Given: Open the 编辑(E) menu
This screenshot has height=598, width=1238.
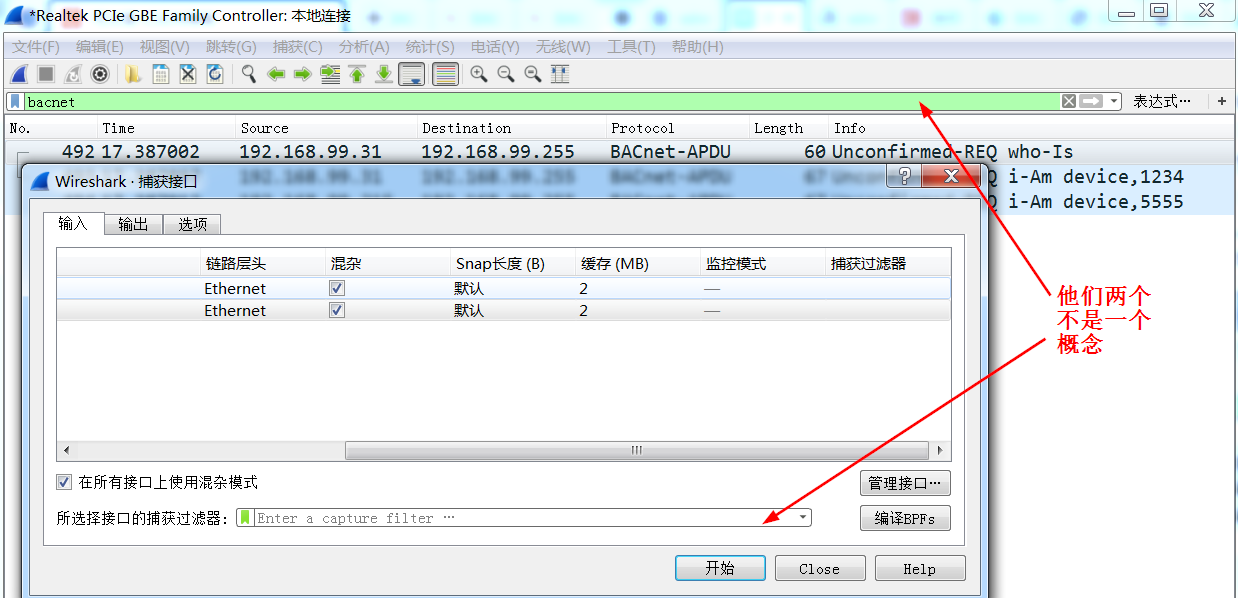Looking at the screenshot, I should tap(100, 47).
